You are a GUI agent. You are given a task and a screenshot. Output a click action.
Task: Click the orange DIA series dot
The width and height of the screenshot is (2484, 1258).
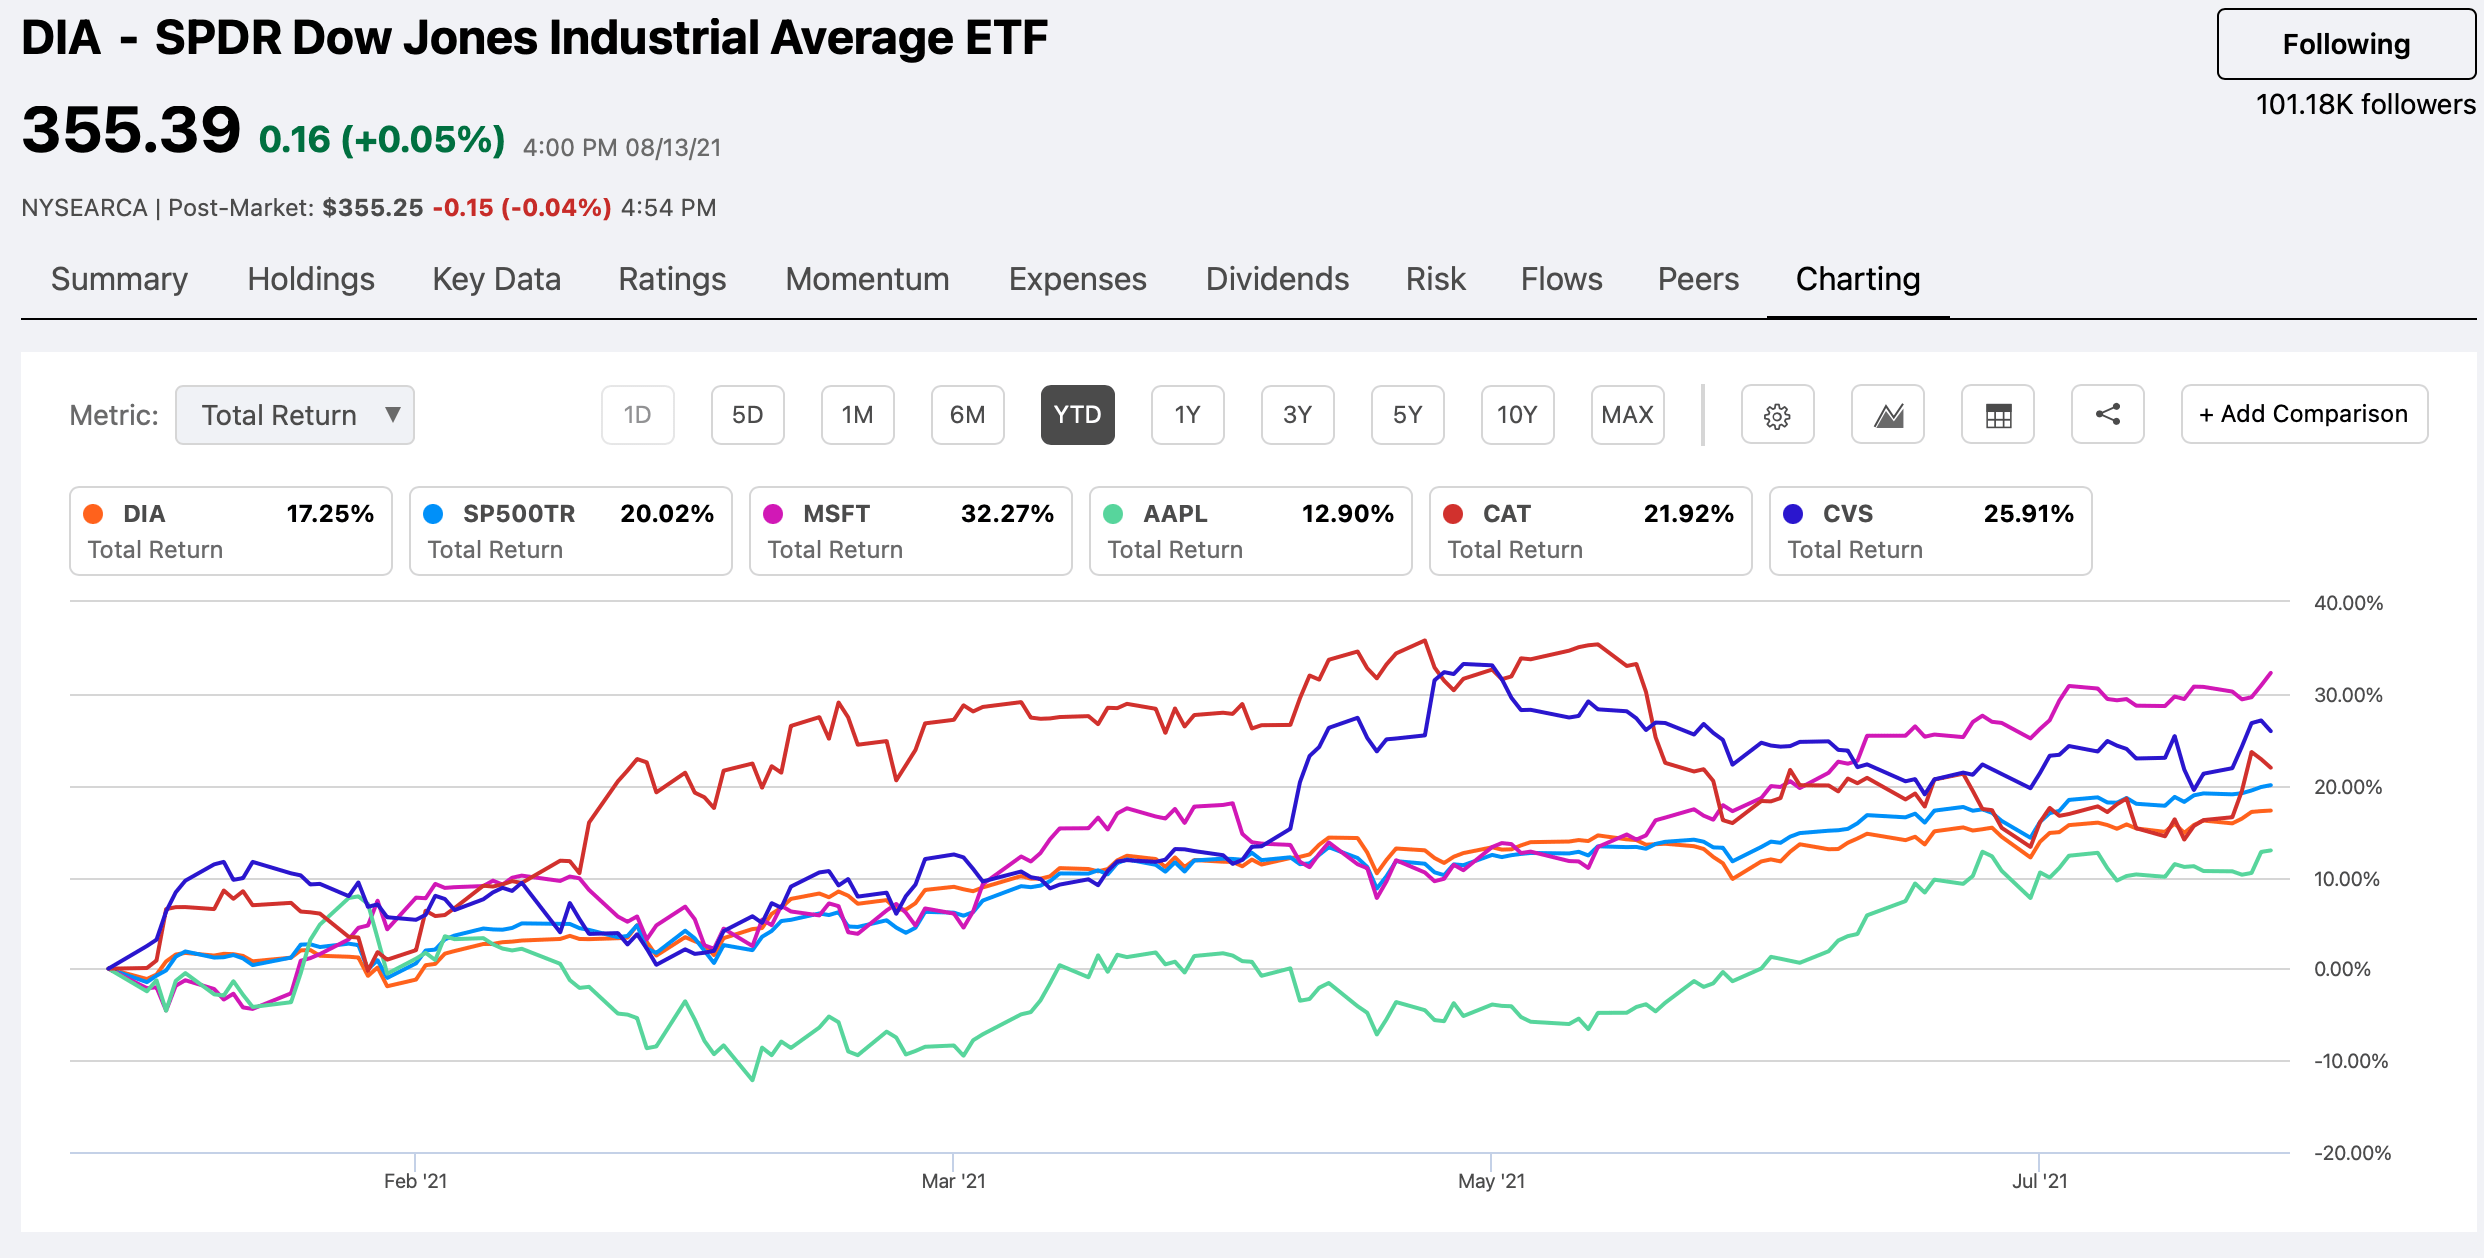coord(95,513)
